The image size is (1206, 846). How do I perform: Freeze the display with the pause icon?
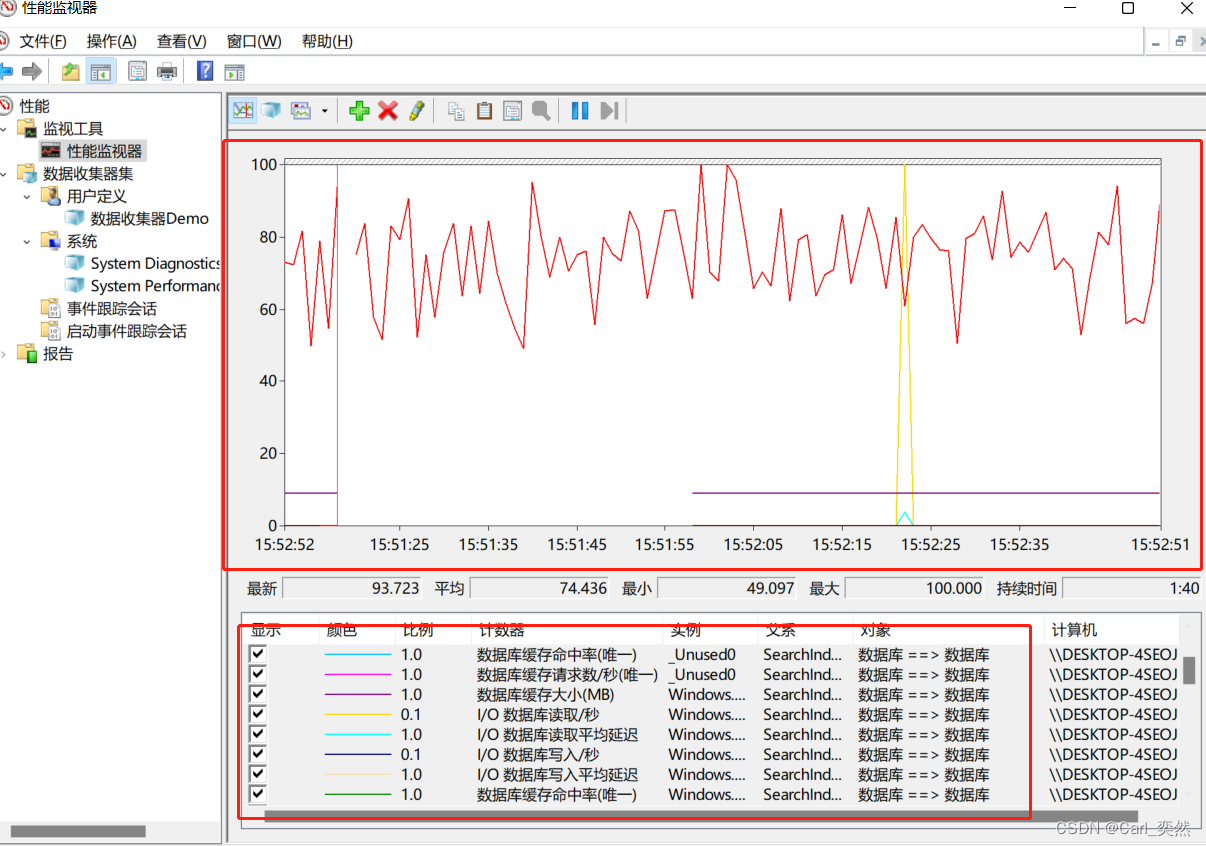pyautogui.click(x=580, y=111)
